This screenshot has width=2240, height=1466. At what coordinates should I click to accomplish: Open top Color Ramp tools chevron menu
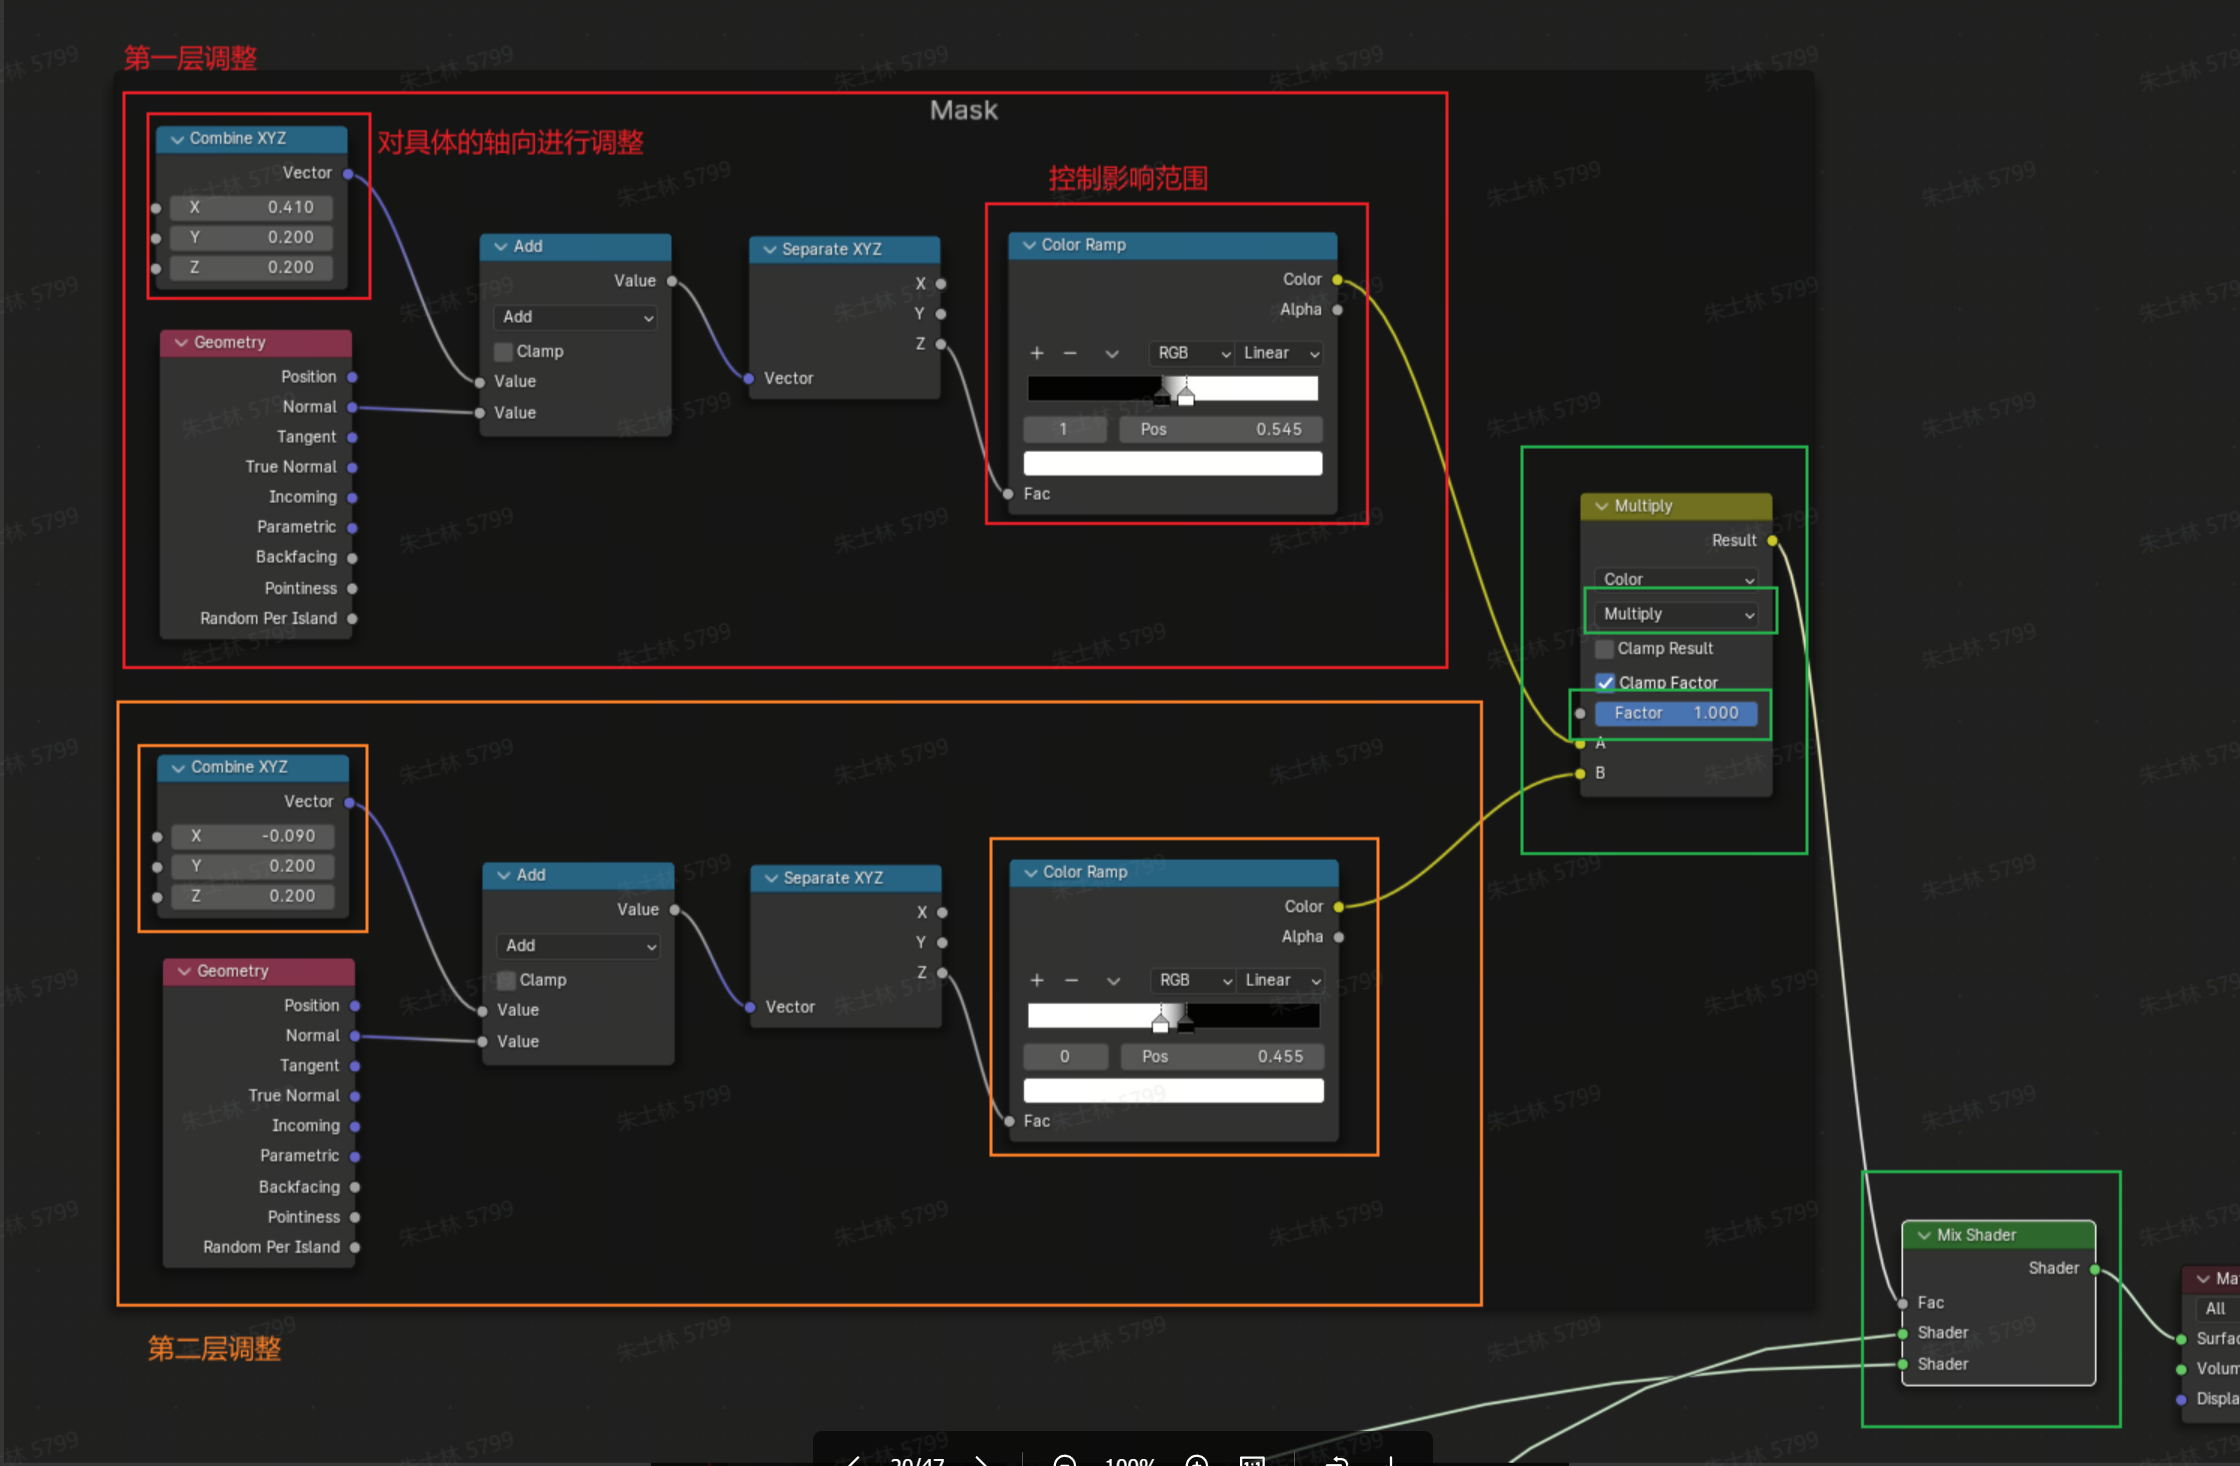click(1111, 353)
